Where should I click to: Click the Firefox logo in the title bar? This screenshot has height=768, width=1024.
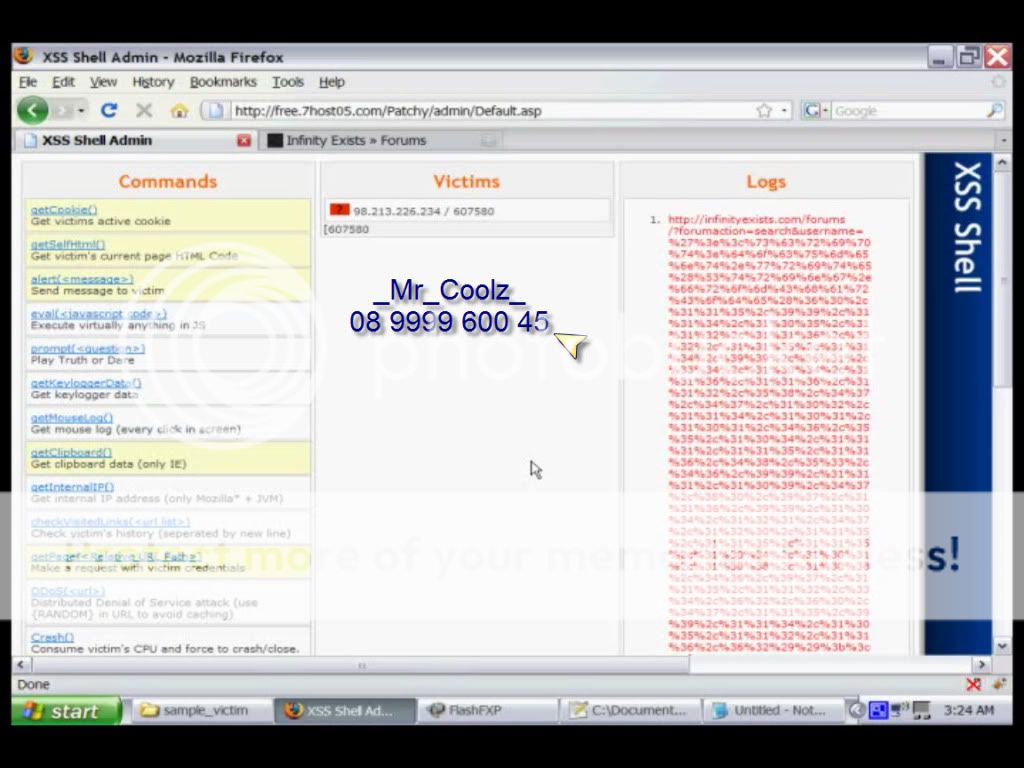[x=24, y=56]
